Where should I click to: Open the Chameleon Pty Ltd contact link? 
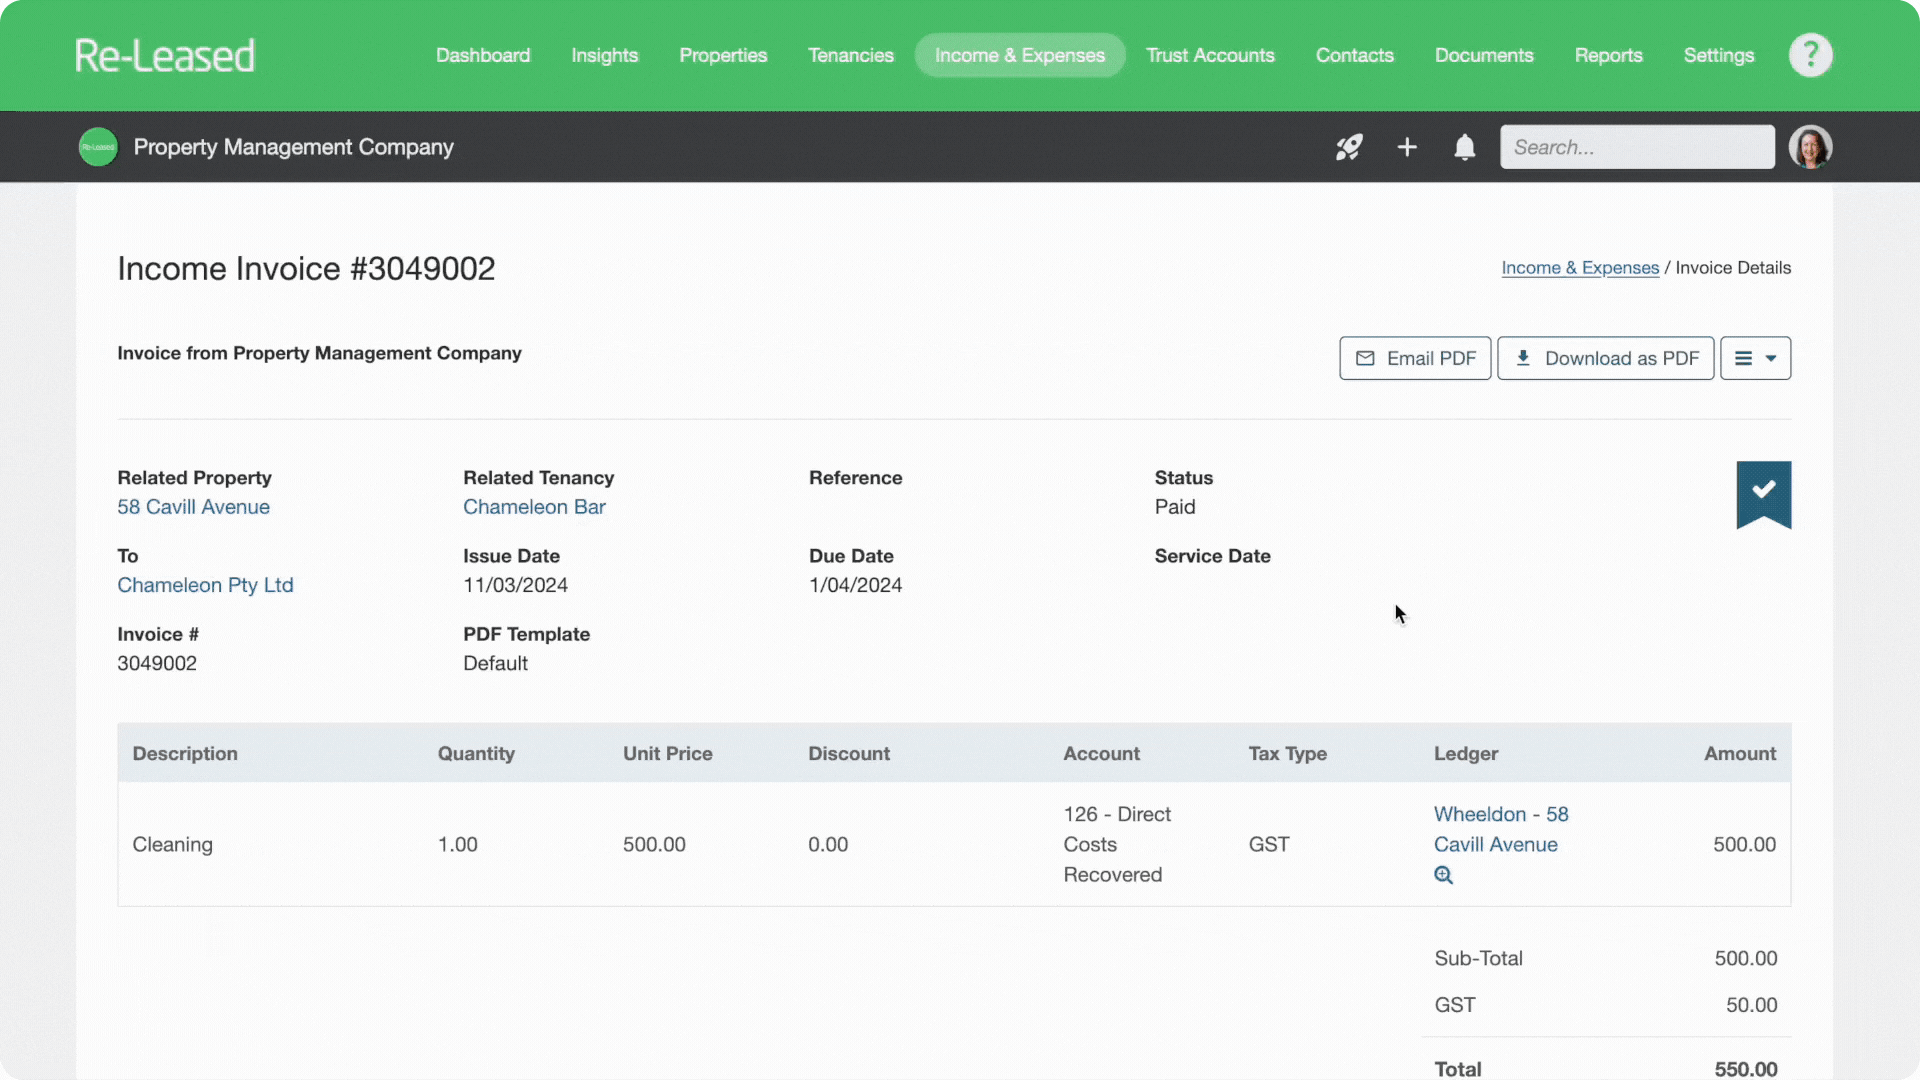205,585
